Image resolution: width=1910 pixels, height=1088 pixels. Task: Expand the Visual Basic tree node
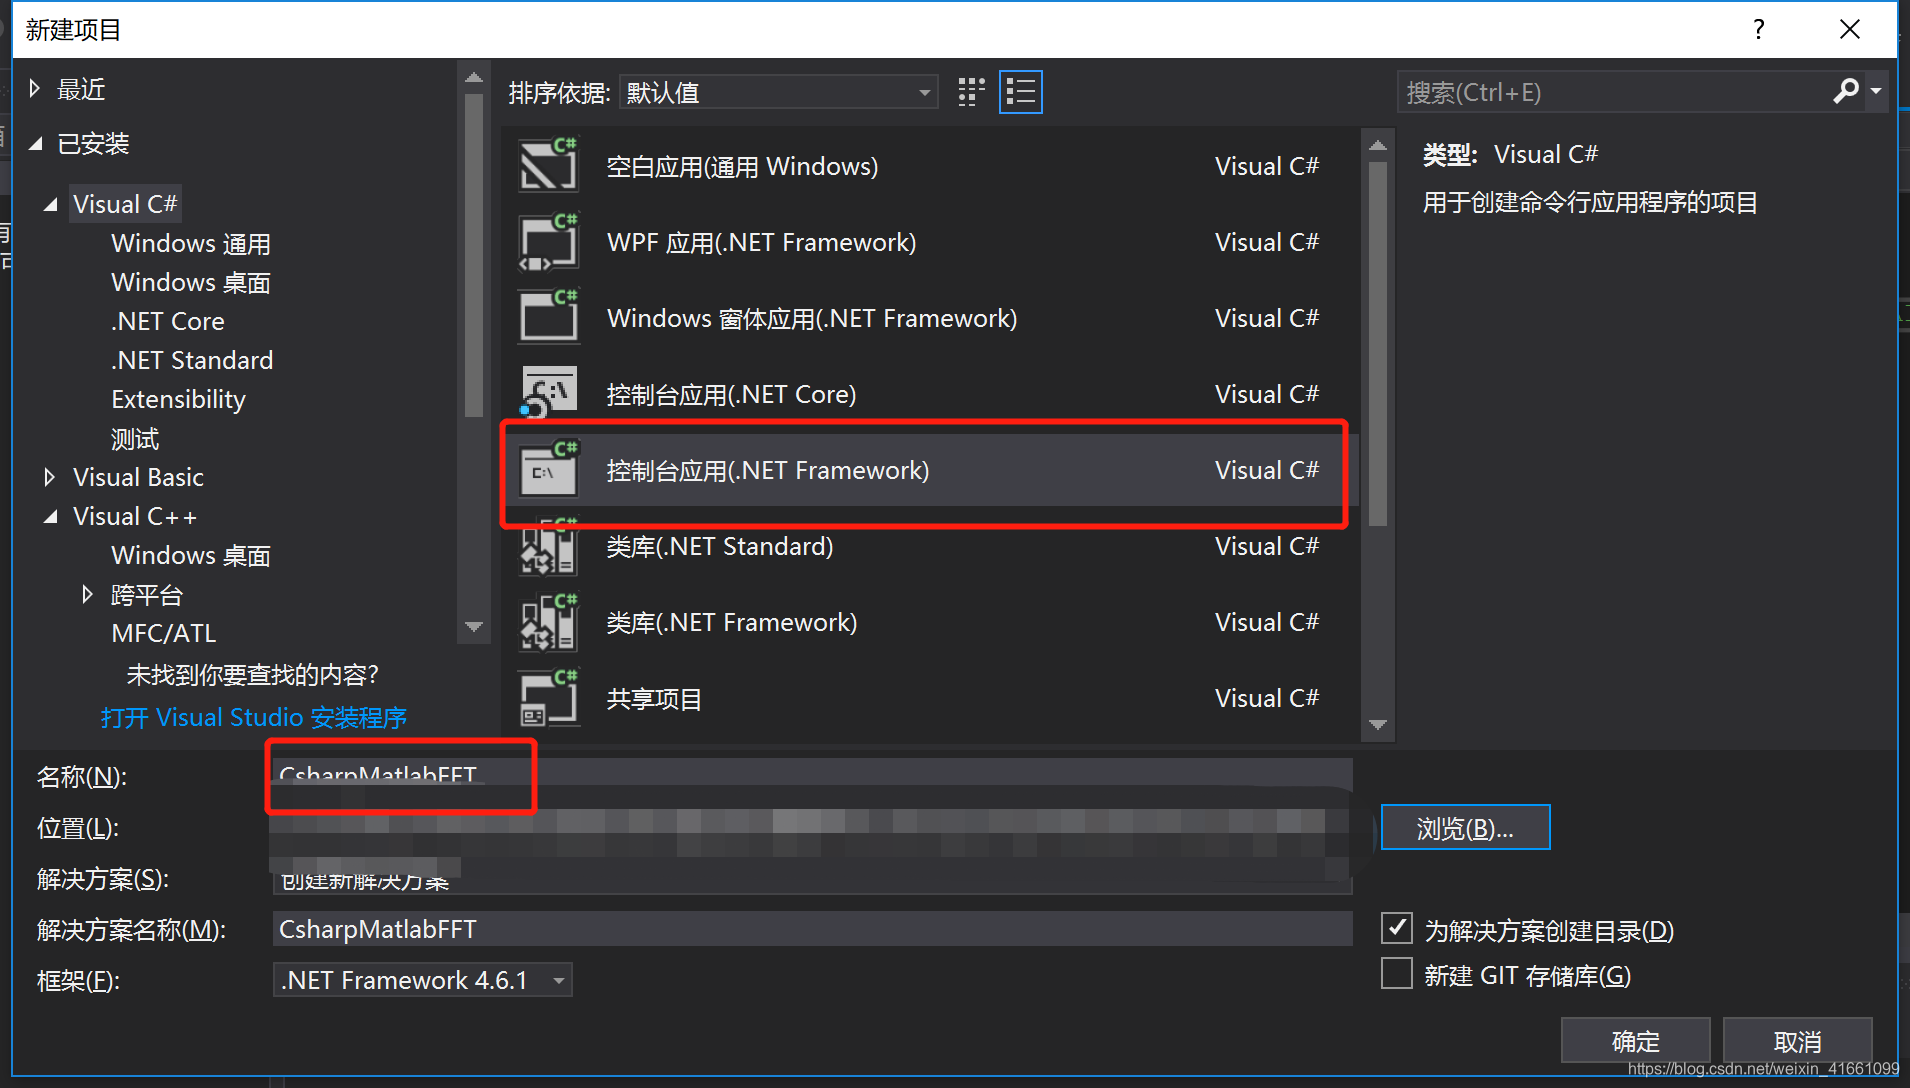[50, 478]
